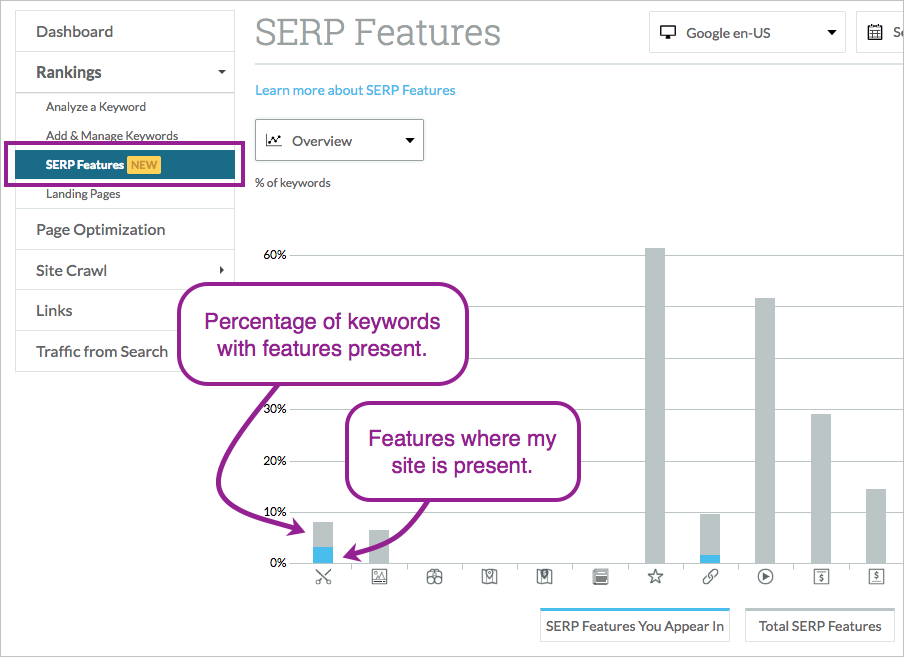Toggle the SERP Features You Appear In legend
The width and height of the screenshot is (904, 657).
(x=635, y=626)
